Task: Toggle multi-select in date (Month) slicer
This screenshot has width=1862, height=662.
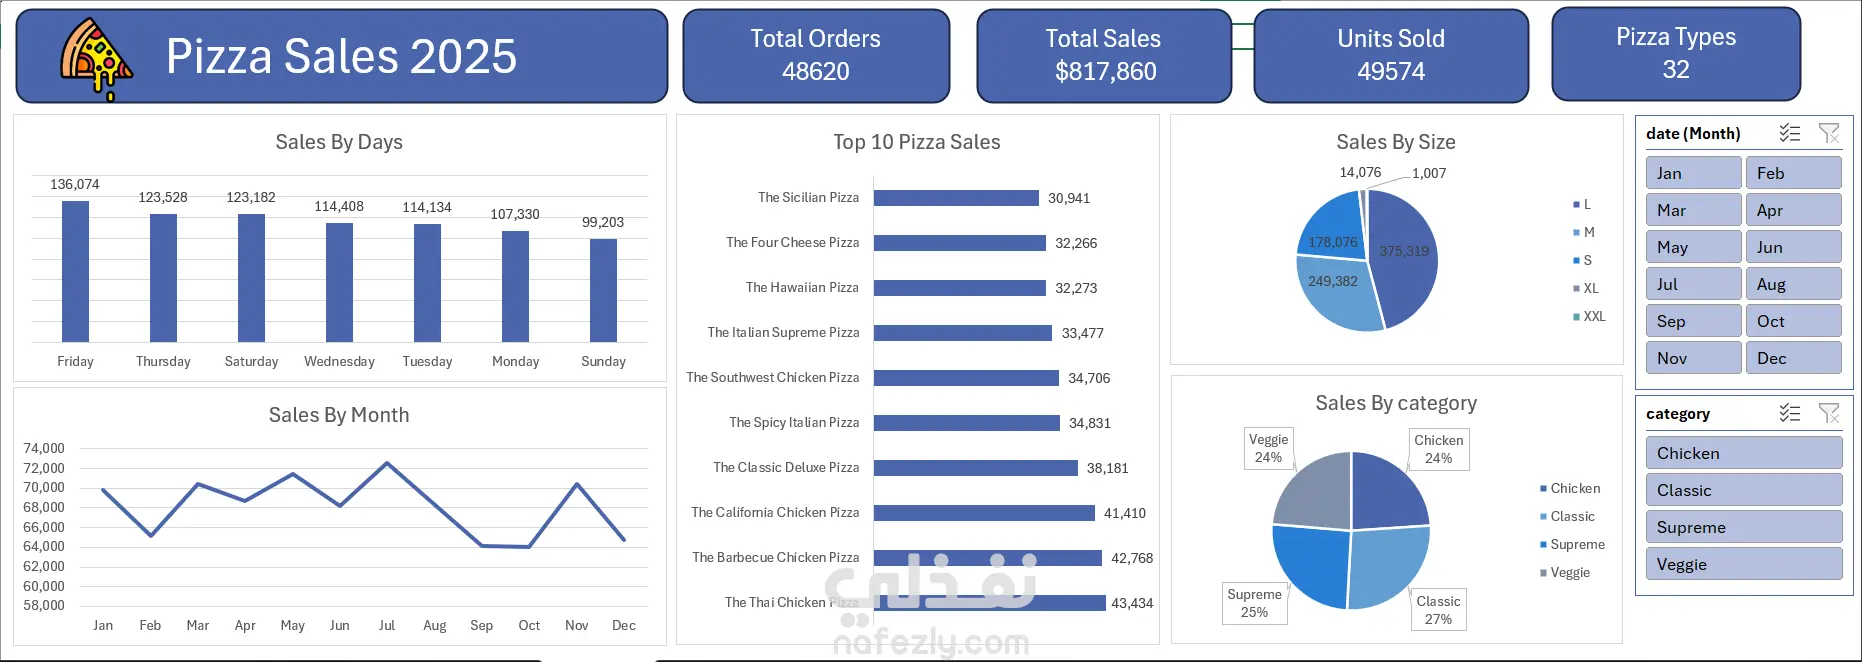Action: point(1790,133)
